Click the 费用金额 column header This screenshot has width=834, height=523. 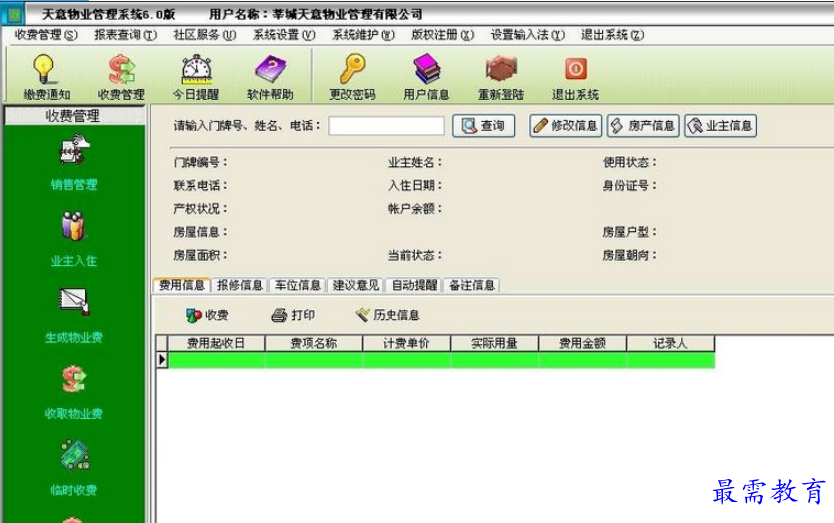(x=582, y=343)
